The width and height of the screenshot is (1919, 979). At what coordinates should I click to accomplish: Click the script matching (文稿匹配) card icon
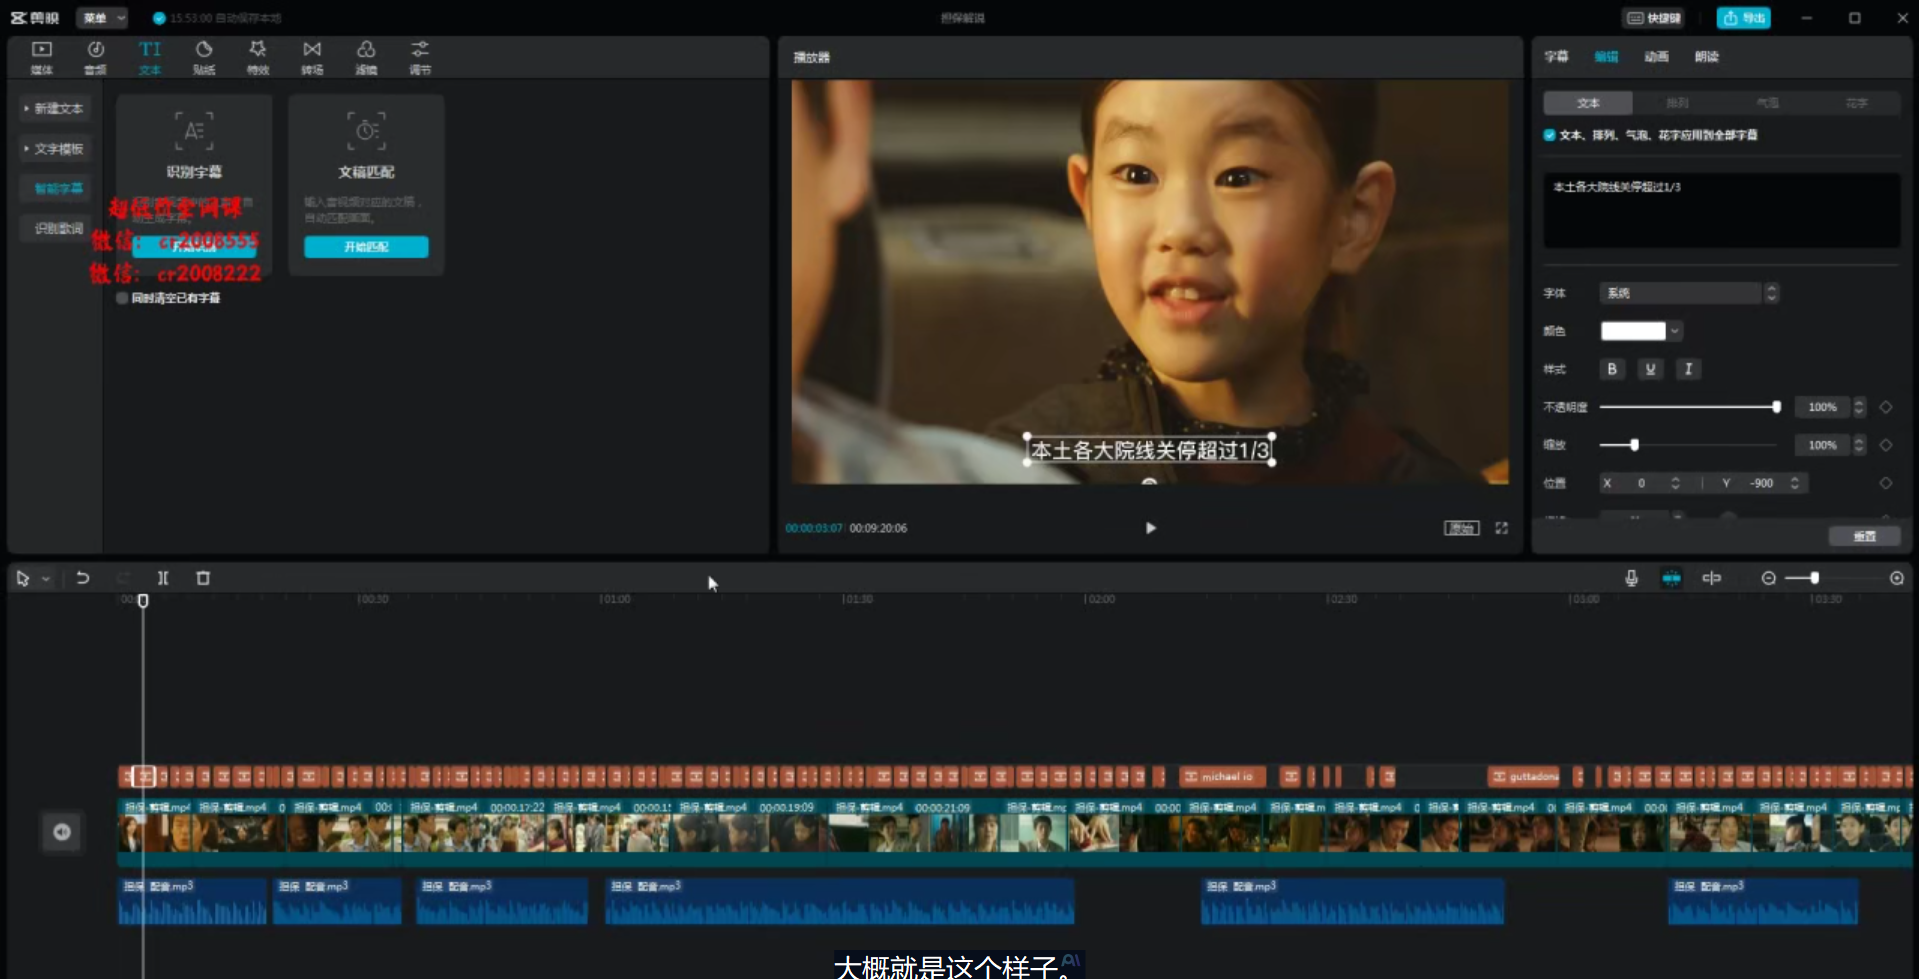point(366,131)
